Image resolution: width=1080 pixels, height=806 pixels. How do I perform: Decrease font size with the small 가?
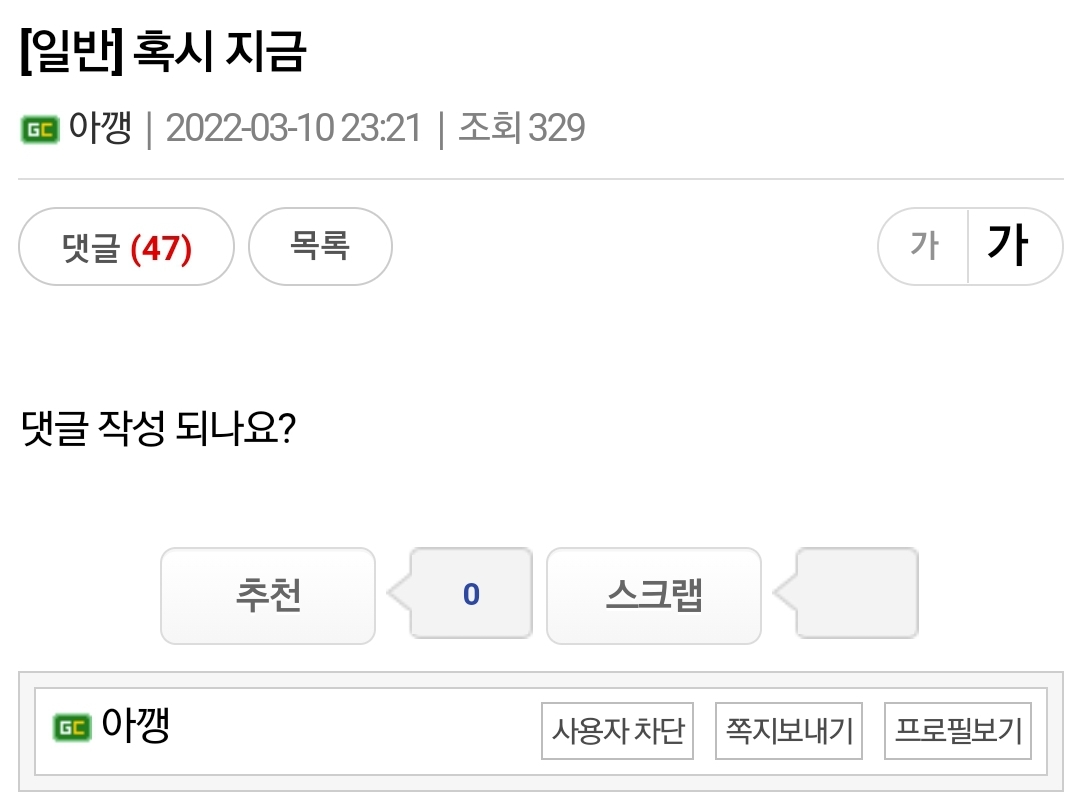(924, 246)
